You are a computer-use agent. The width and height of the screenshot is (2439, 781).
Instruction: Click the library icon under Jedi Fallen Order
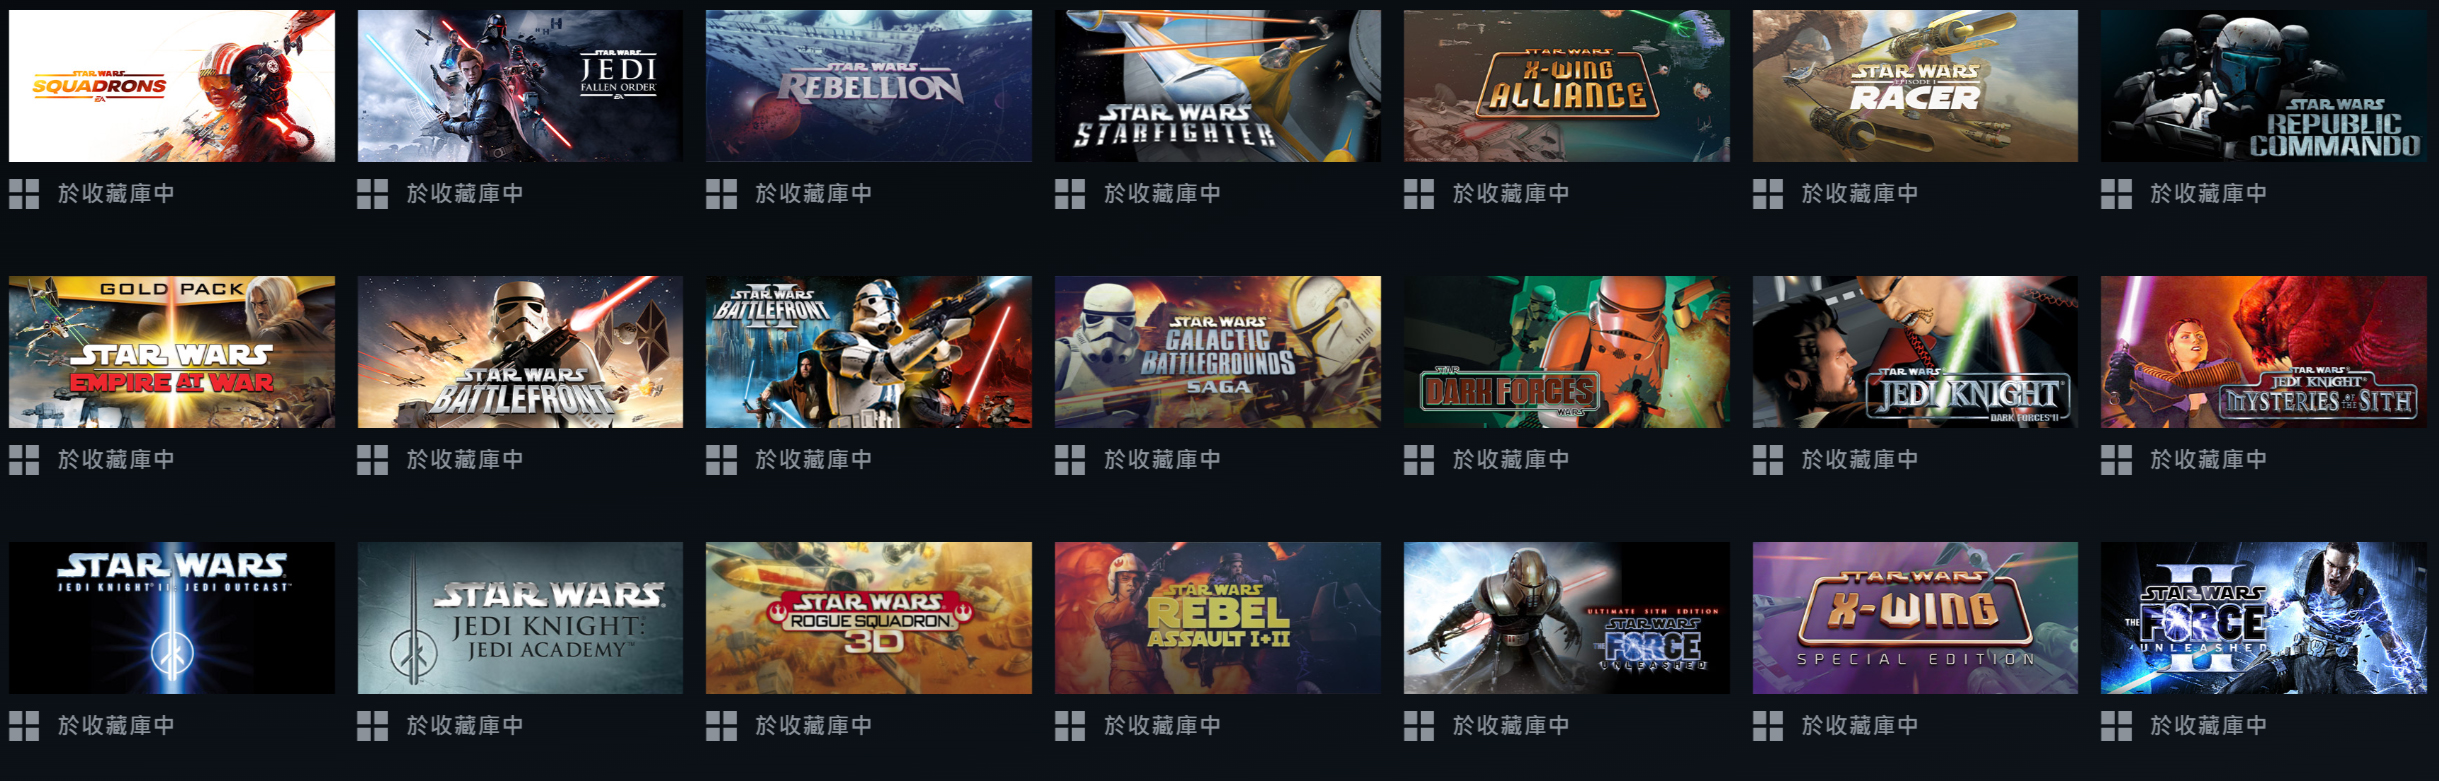point(372,194)
